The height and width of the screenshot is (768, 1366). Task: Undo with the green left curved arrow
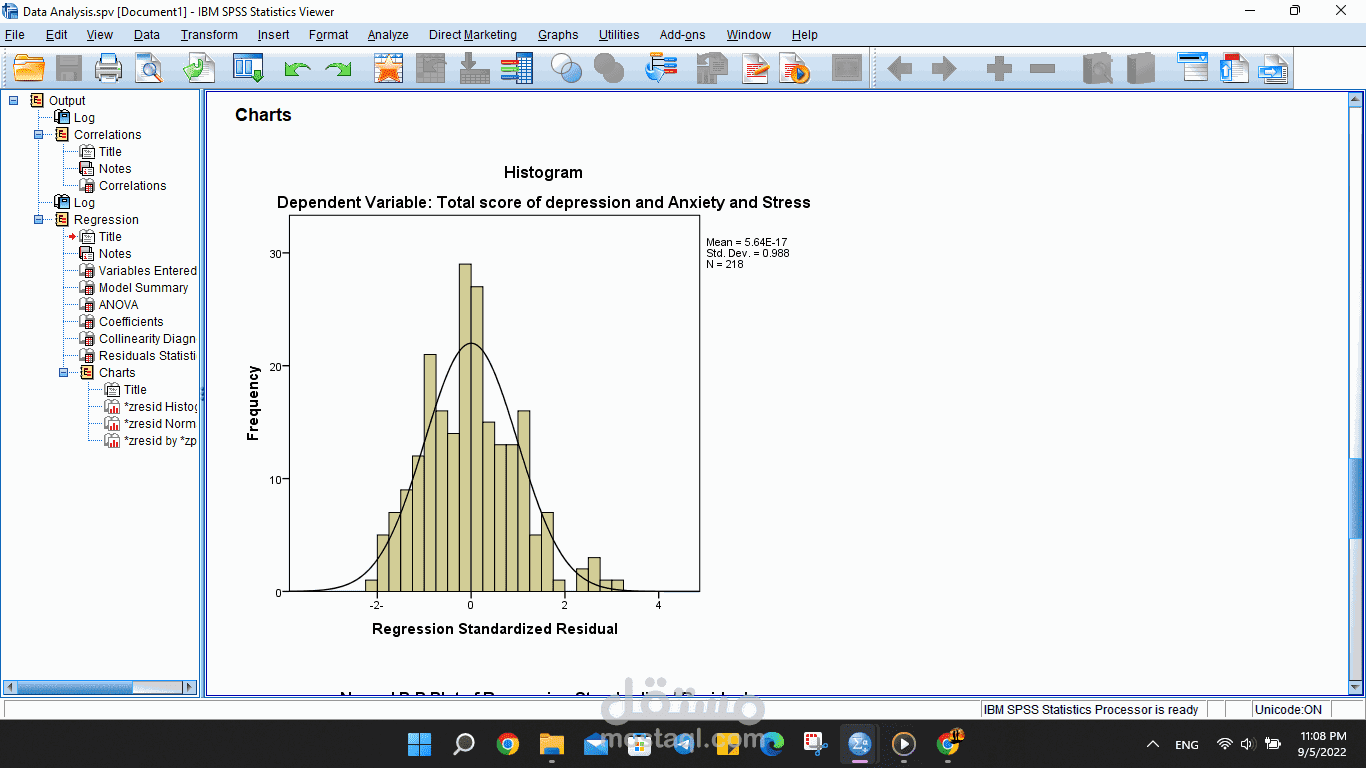click(297, 68)
